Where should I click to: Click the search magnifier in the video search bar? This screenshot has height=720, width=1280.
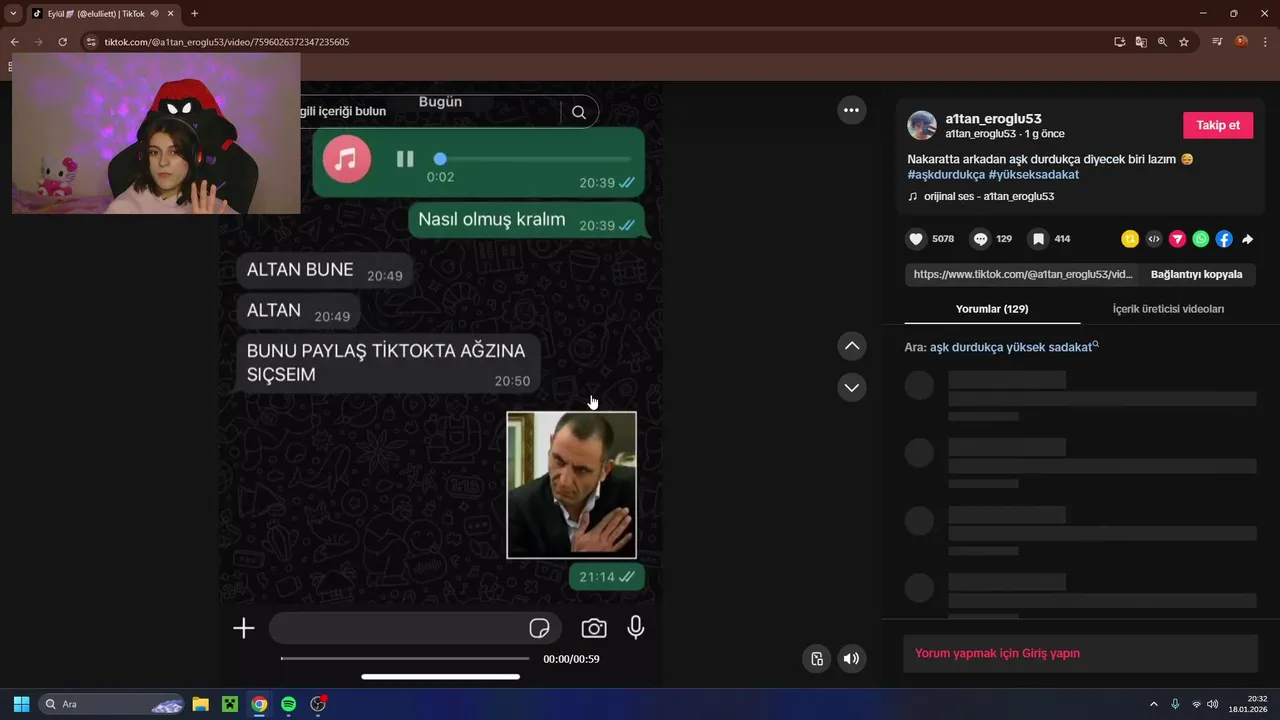coord(579,112)
